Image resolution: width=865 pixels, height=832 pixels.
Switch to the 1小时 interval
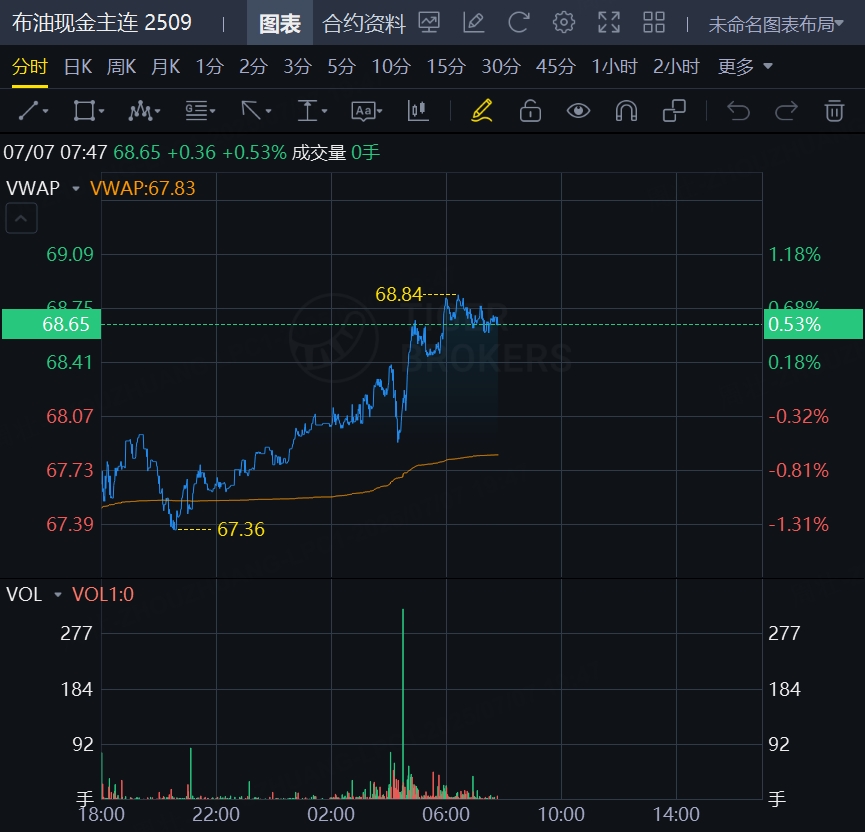[614, 67]
